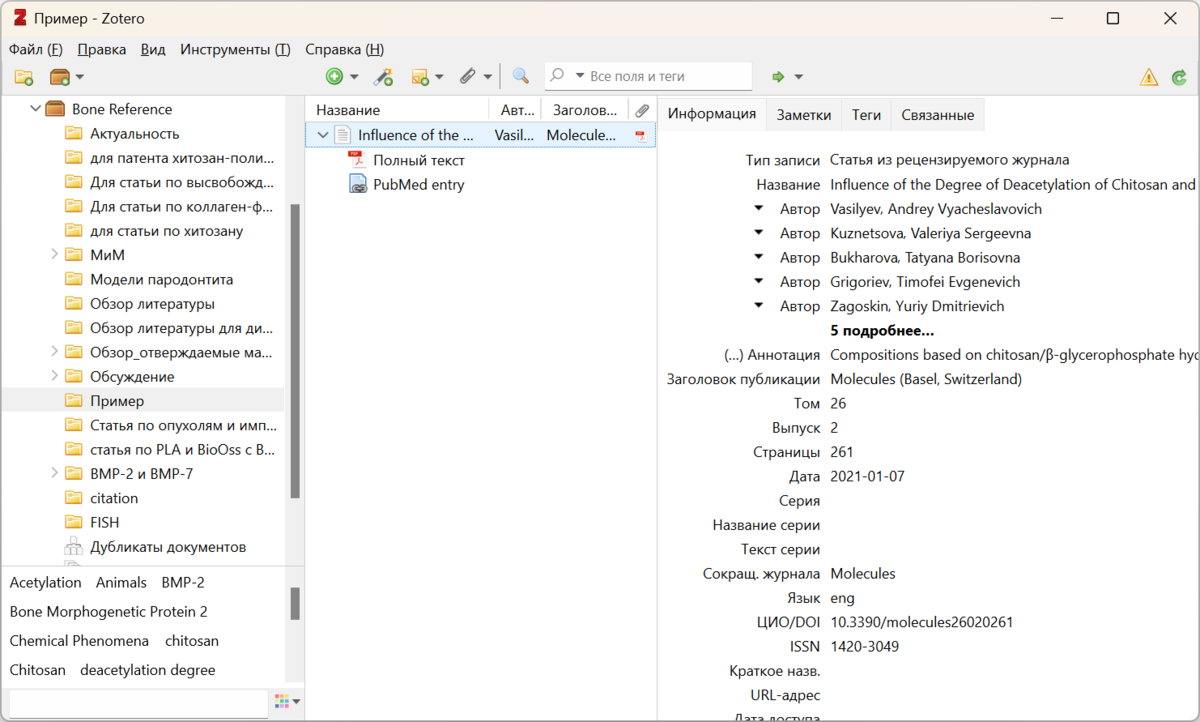Click the green New Item plus icon

click(x=334, y=77)
